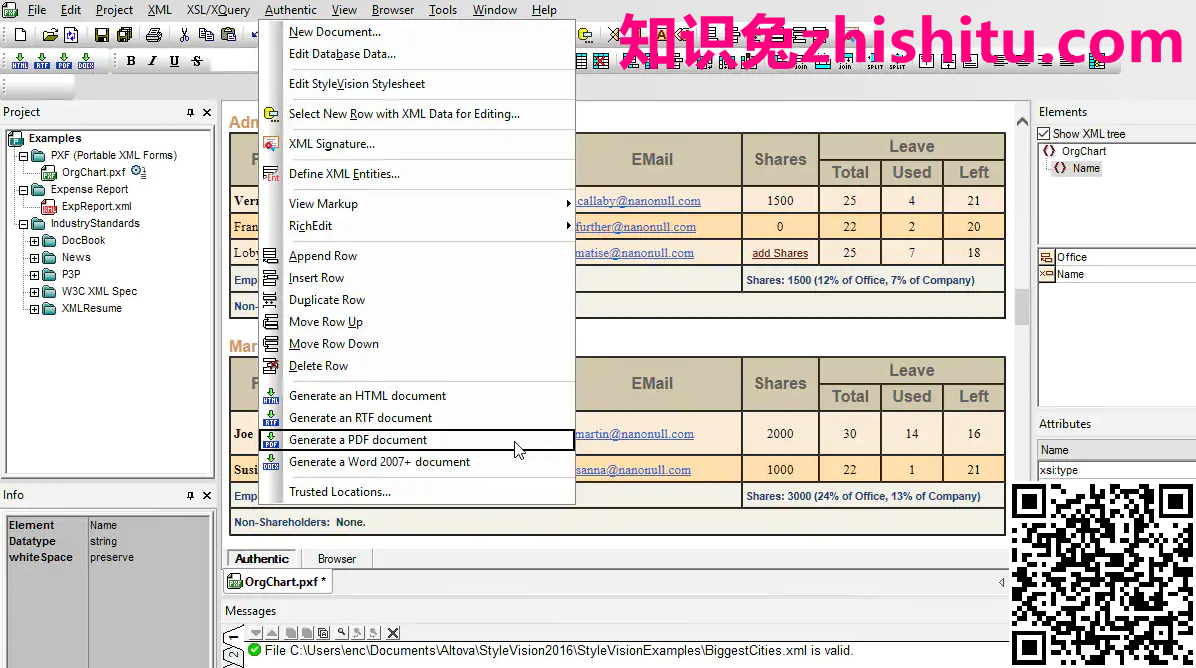Select Define XML Entities... entry
Viewport: 1196px width, 668px height.
pyautogui.click(x=416, y=174)
